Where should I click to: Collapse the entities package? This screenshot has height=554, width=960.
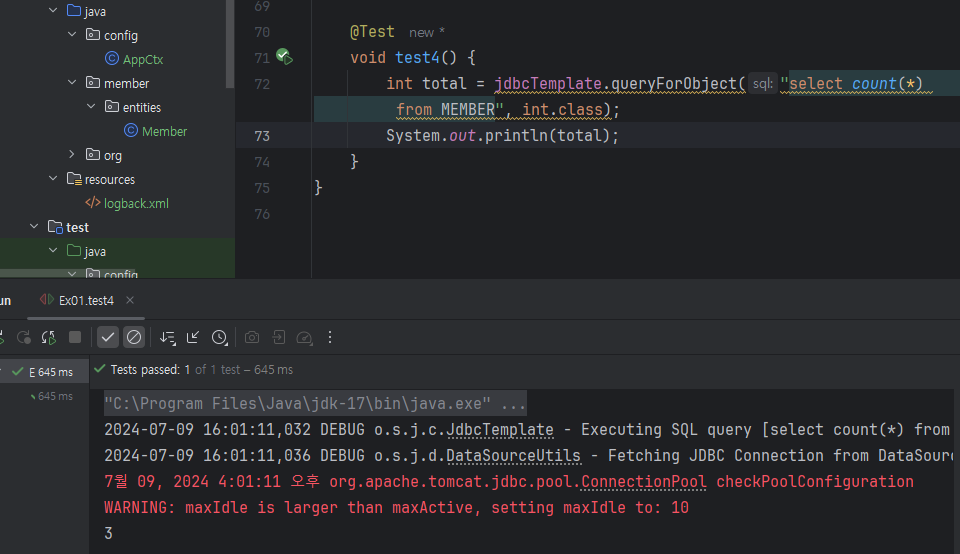91,106
